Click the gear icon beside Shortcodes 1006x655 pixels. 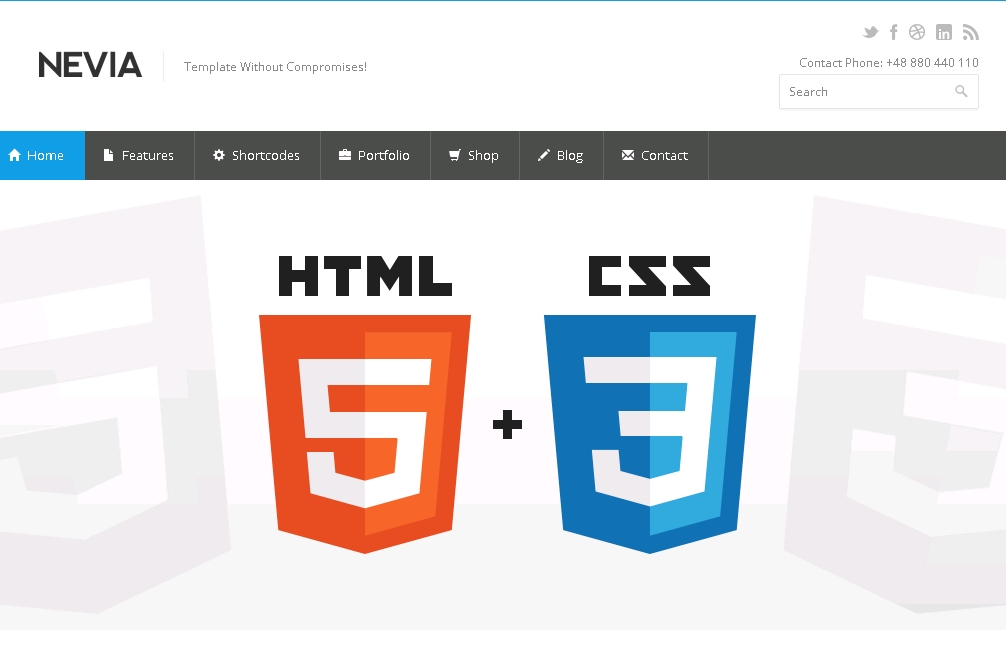point(219,155)
